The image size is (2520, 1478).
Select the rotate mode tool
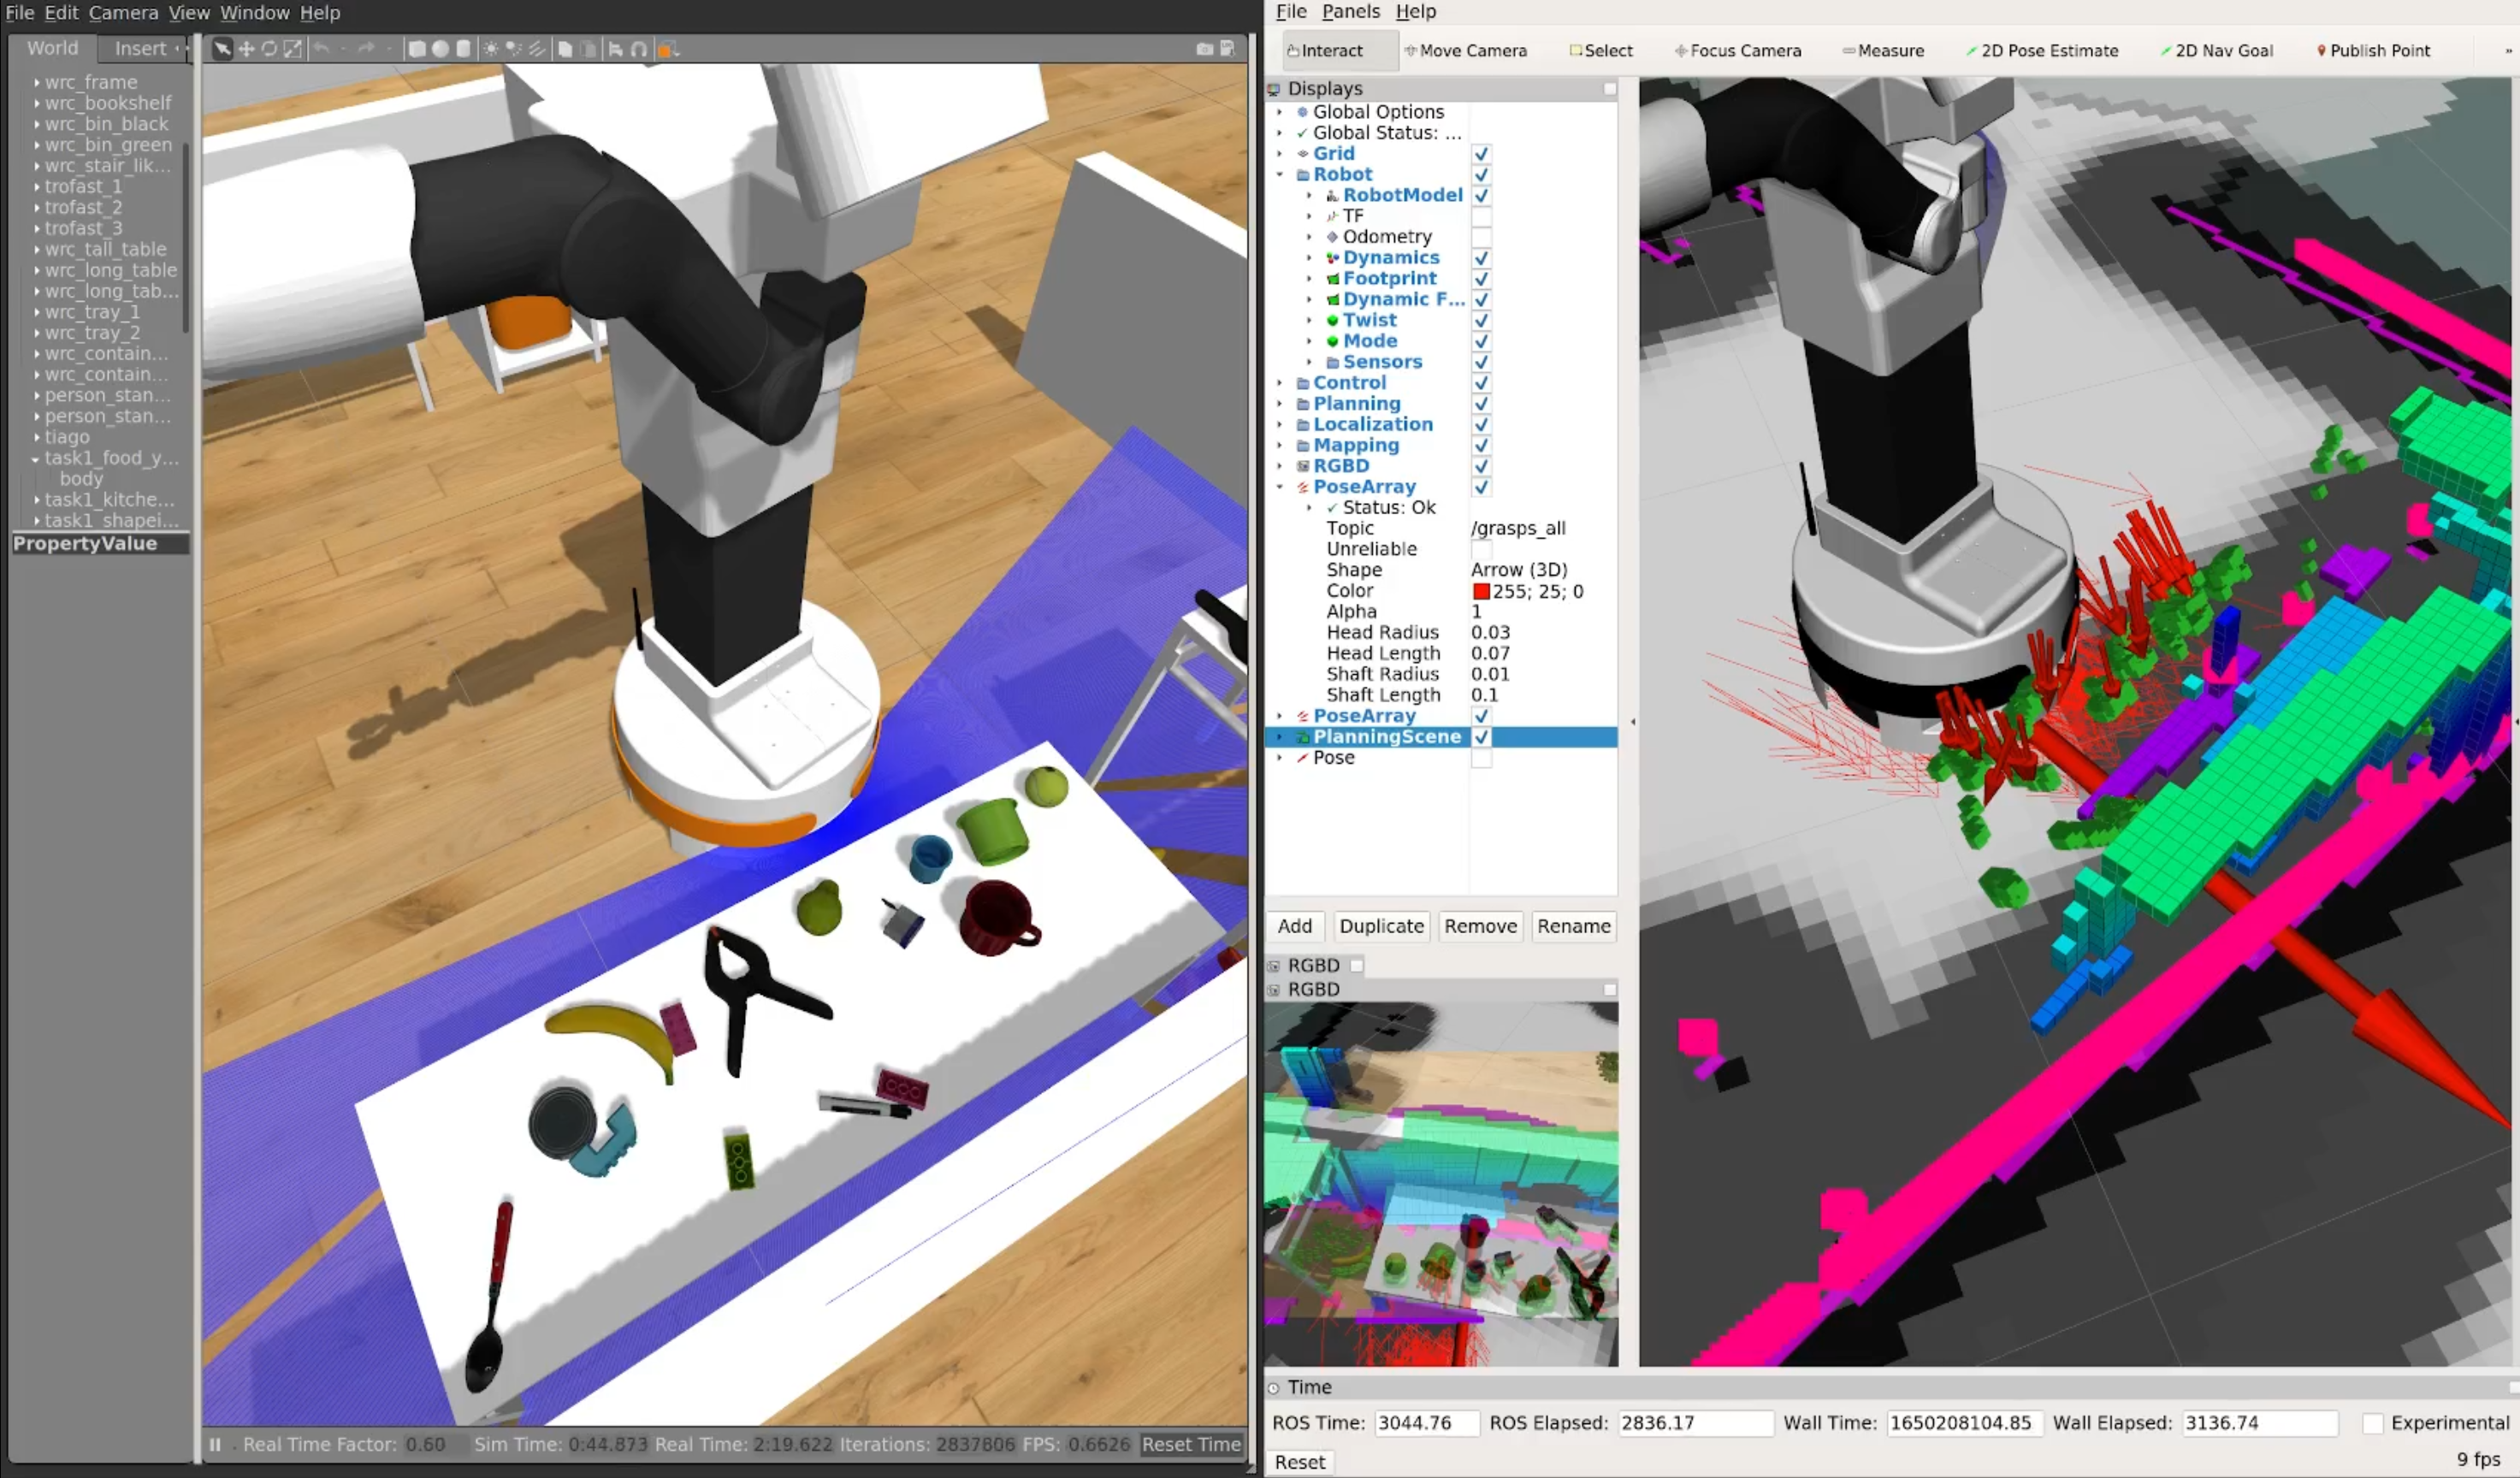pyautogui.click(x=269, y=49)
